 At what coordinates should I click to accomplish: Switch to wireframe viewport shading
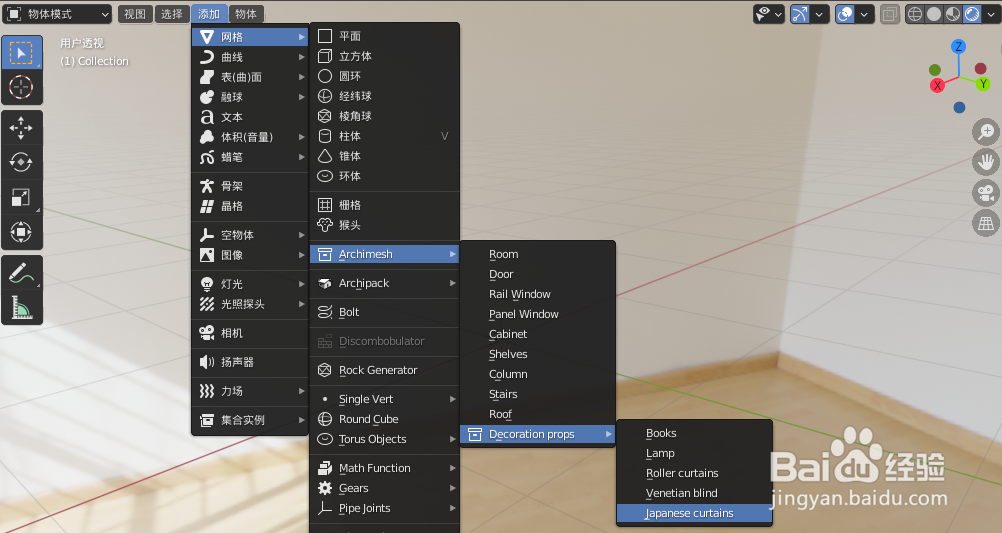pyautogui.click(x=915, y=14)
